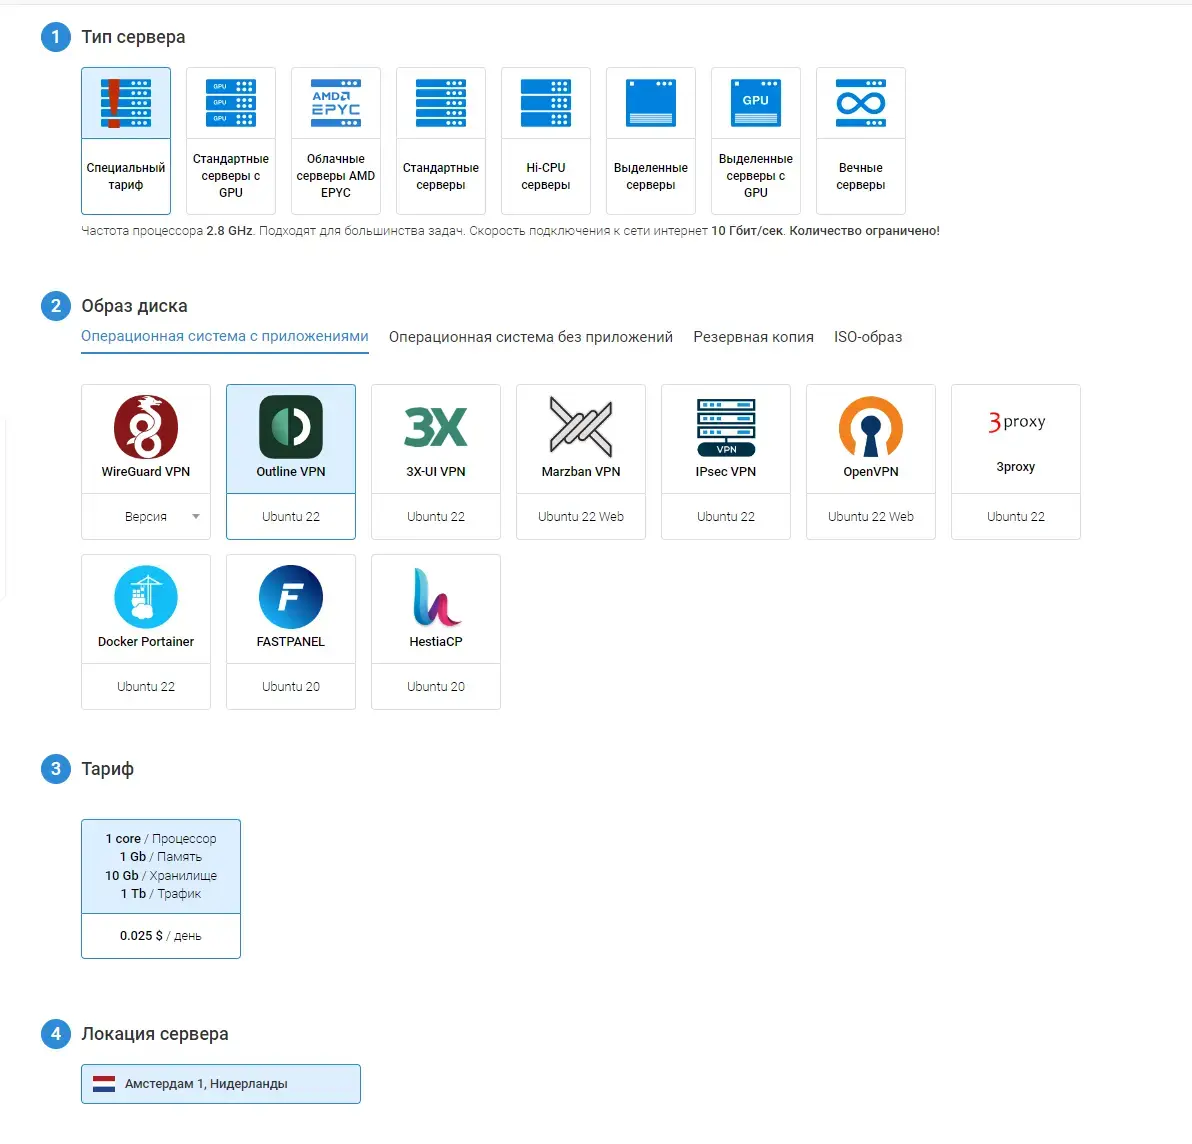Select Ubuntu 22 Web under Marzban VPN

click(x=581, y=517)
